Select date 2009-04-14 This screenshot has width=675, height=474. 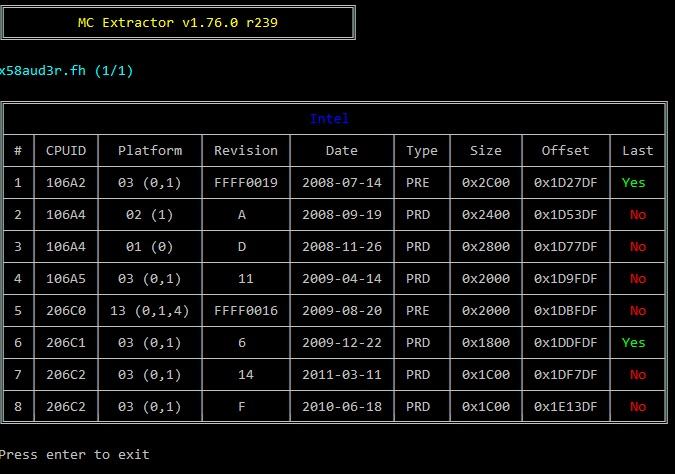[x=341, y=279]
